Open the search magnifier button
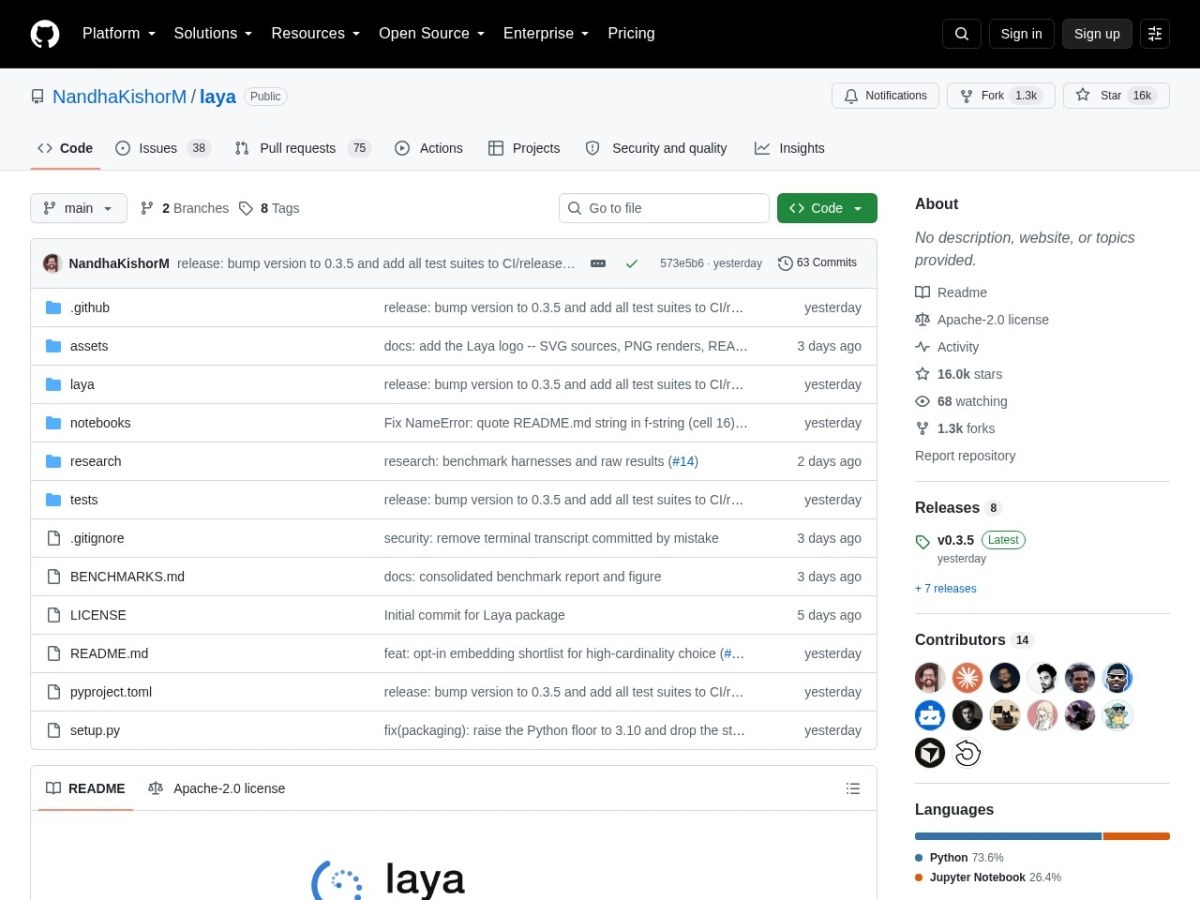The image size is (1200, 900). [961, 34]
